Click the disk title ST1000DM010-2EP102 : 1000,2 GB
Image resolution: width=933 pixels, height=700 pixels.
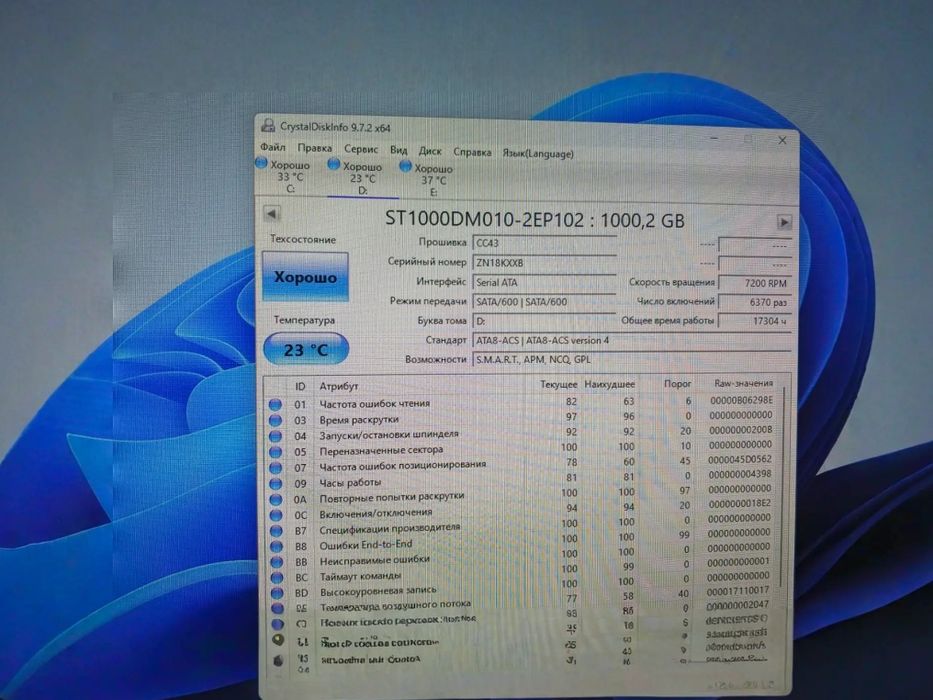(x=534, y=220)
